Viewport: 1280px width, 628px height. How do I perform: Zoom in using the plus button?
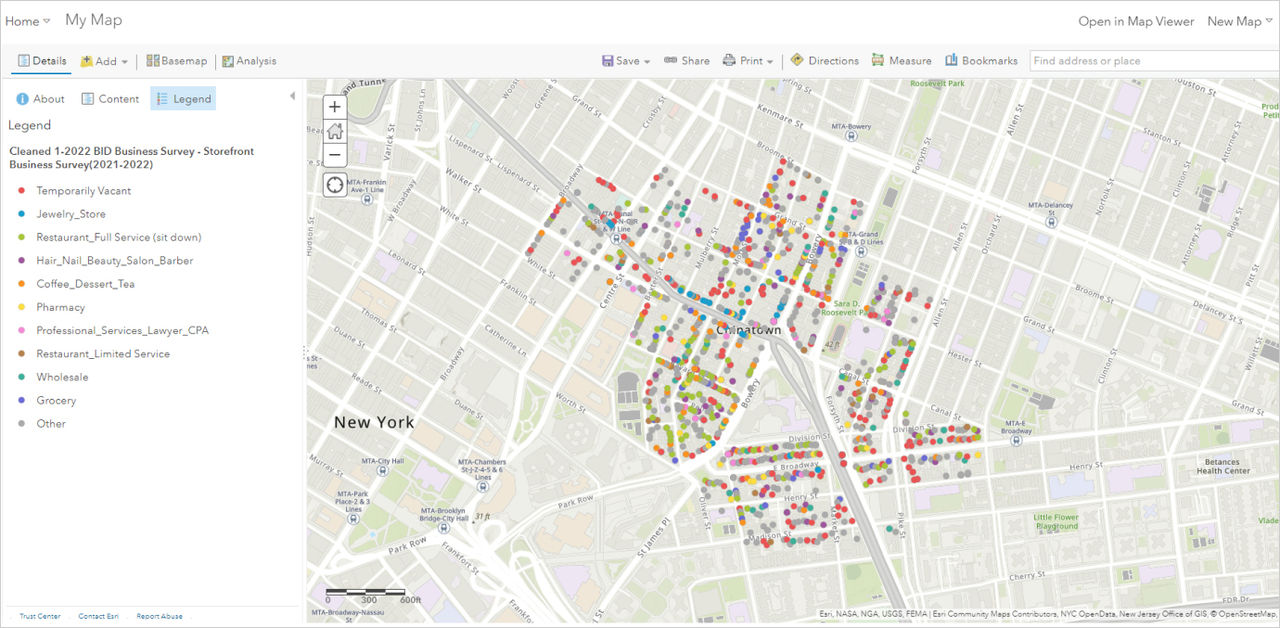pos(335,106)
